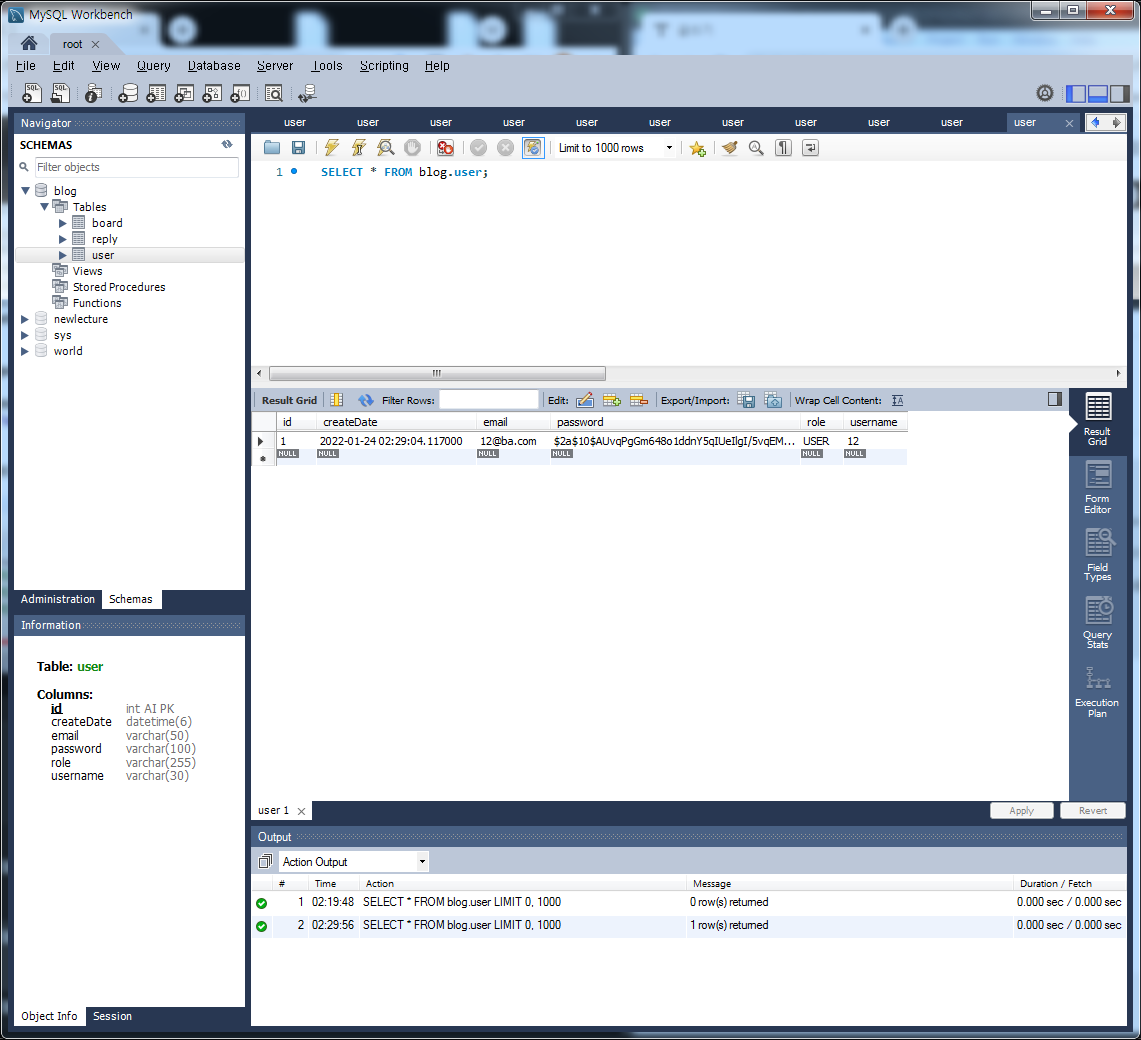Collapse the blog schema
The width and height of the screenshot is (1141, 1040).
click(25, 191)
